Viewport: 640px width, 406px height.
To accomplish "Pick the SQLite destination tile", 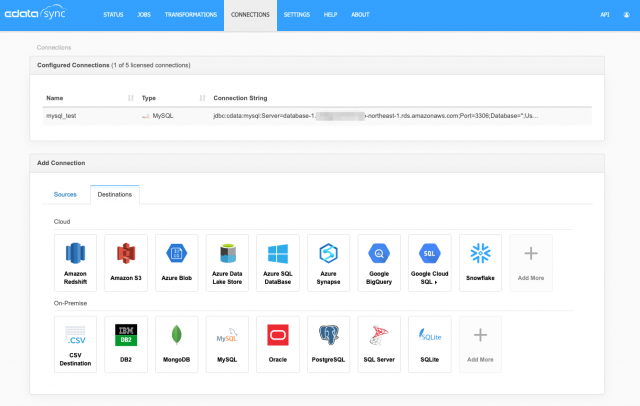I will tap(429, 344).
